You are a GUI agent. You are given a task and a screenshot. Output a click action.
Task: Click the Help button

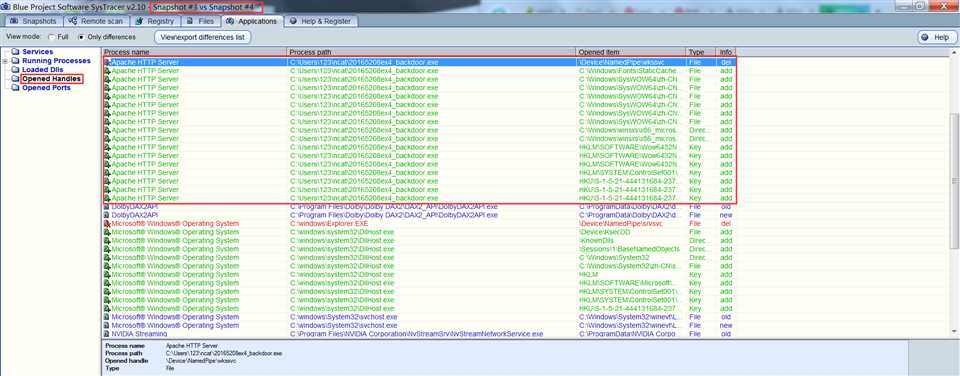[936, 37]
